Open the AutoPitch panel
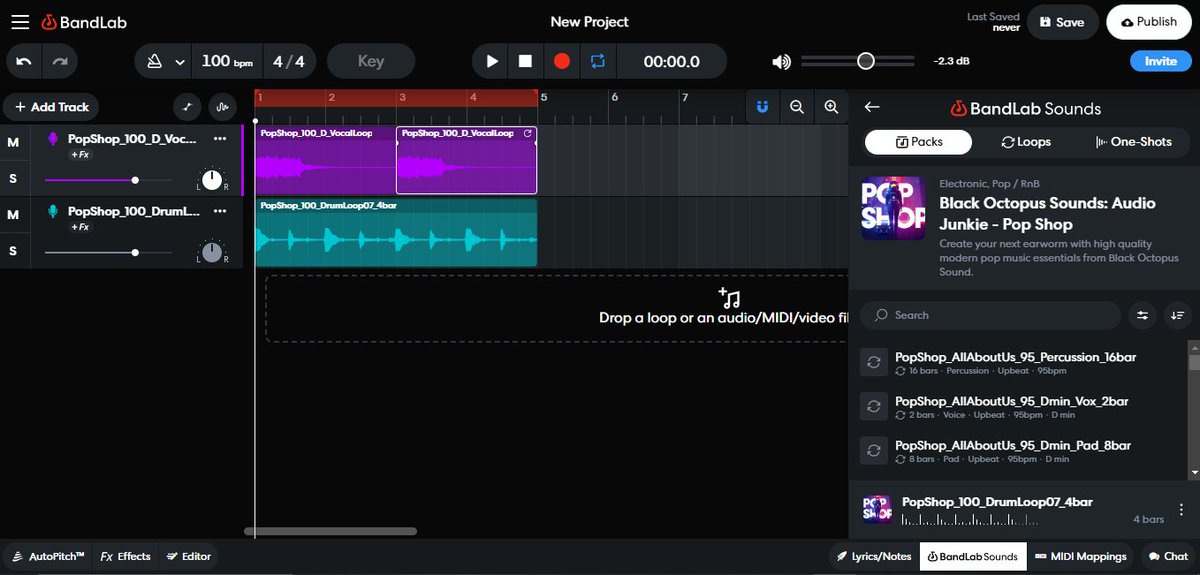The height and width of the screenshot is (575, 1200). [x=48, y=556]
